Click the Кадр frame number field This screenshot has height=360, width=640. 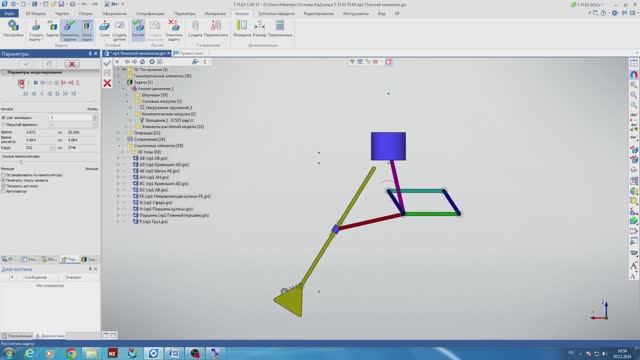[38, 147]
